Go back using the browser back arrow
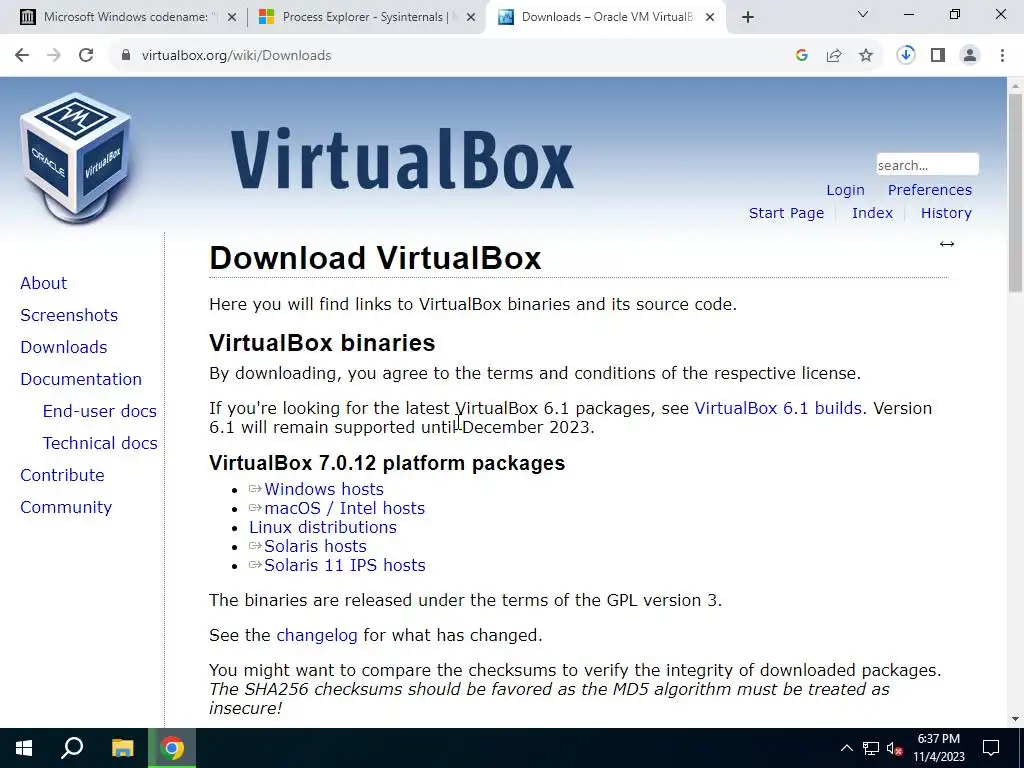The image size is (1024, 768). click(x=22, y=56)
